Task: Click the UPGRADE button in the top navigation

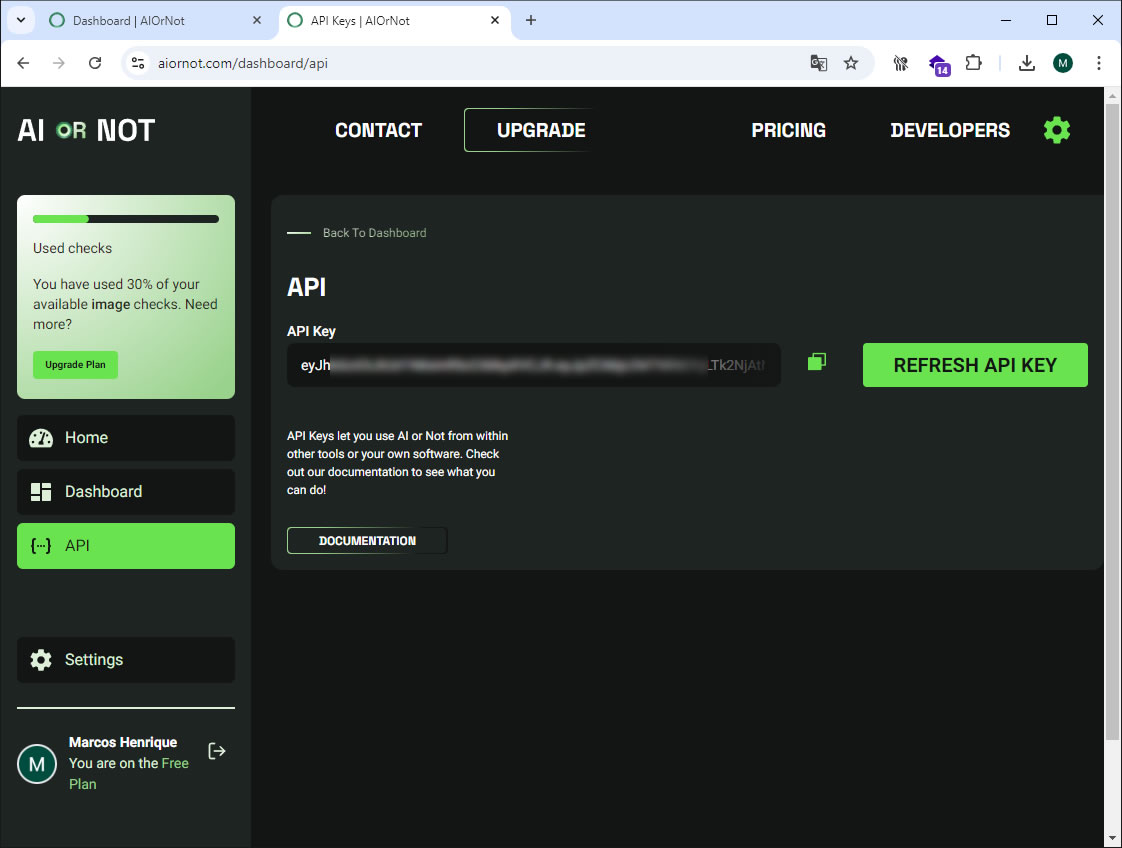Action: point(541,130)
